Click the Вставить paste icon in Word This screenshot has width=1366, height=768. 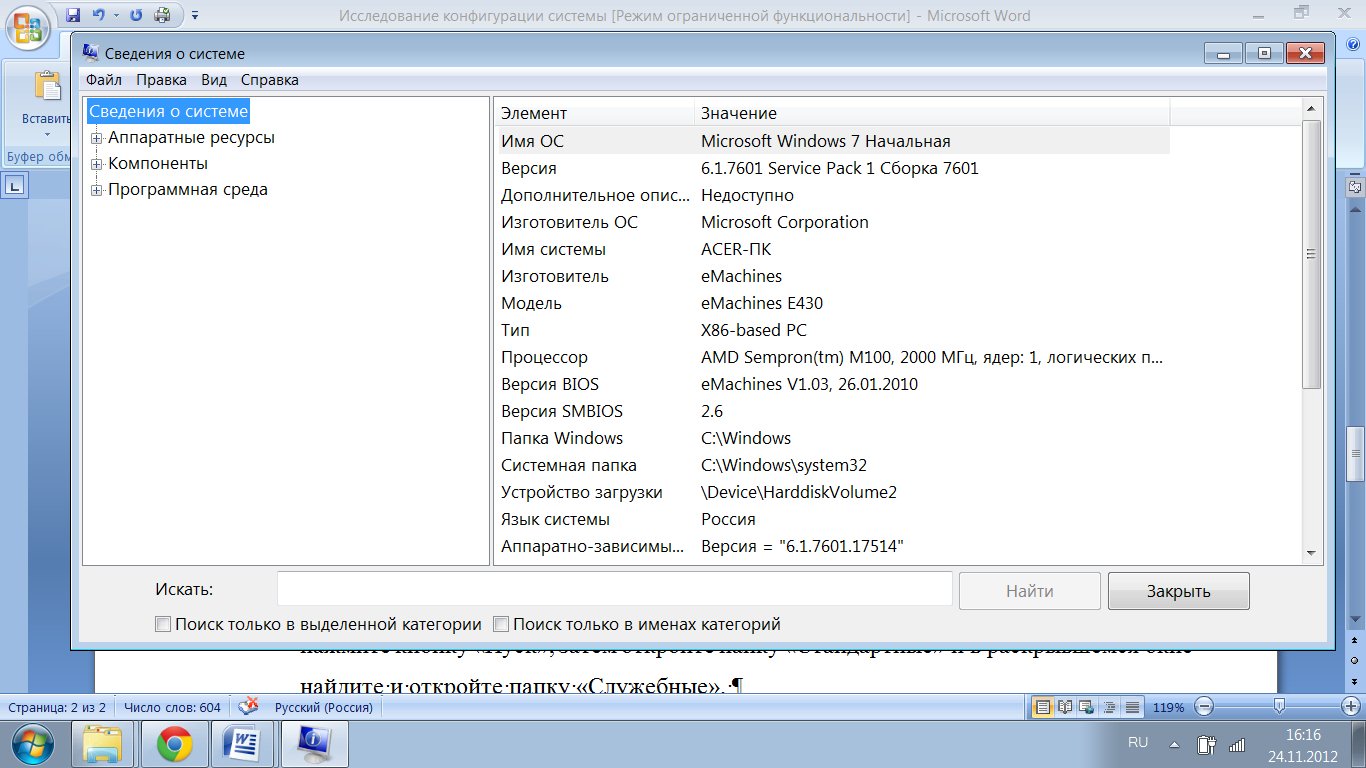pyautogui.click(x=46, y=86)
